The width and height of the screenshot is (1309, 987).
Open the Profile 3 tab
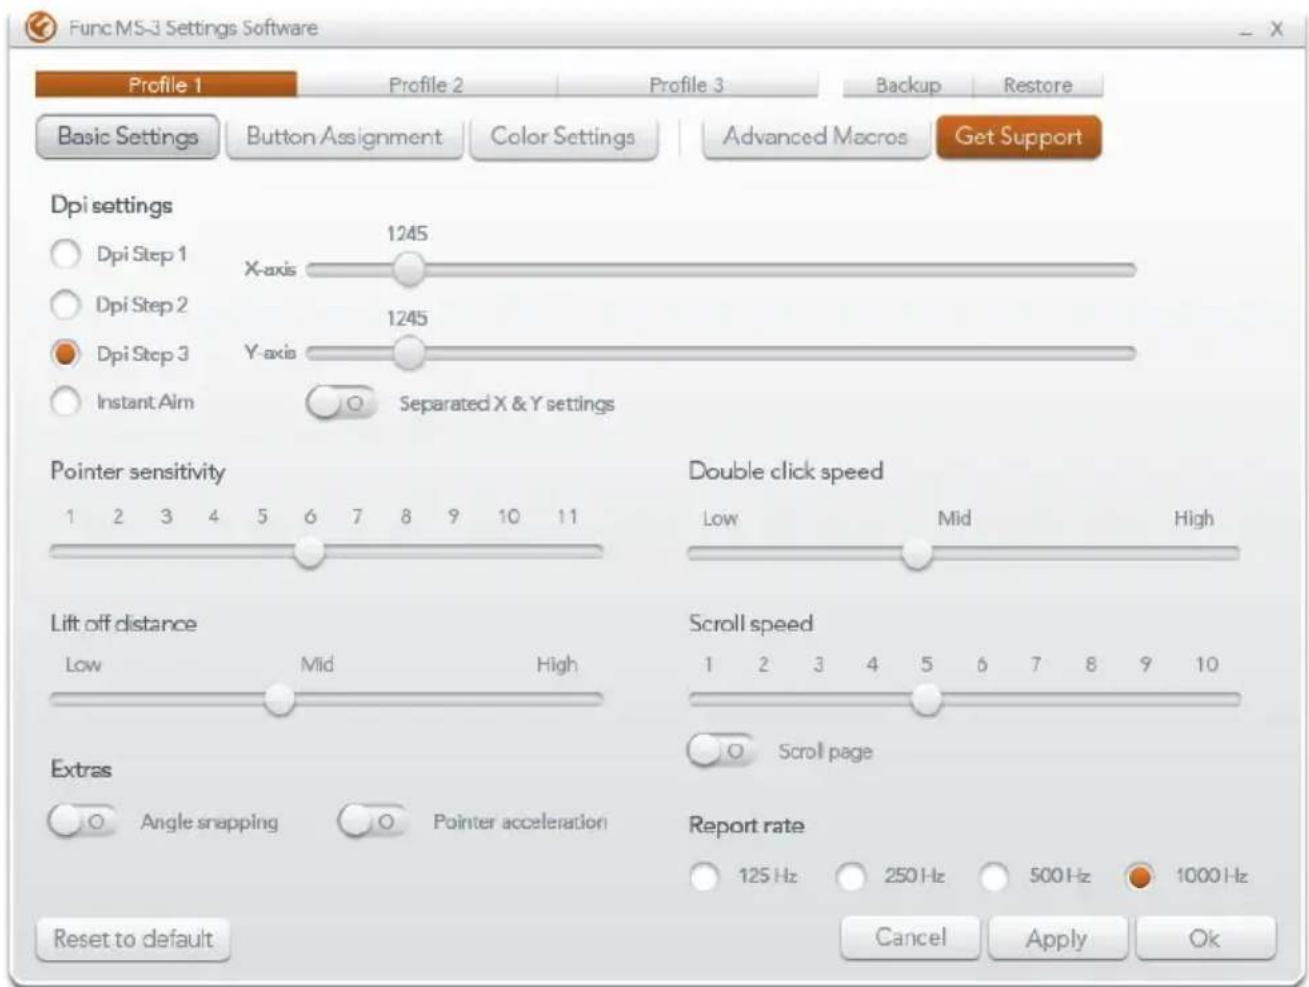pos(687,85)
